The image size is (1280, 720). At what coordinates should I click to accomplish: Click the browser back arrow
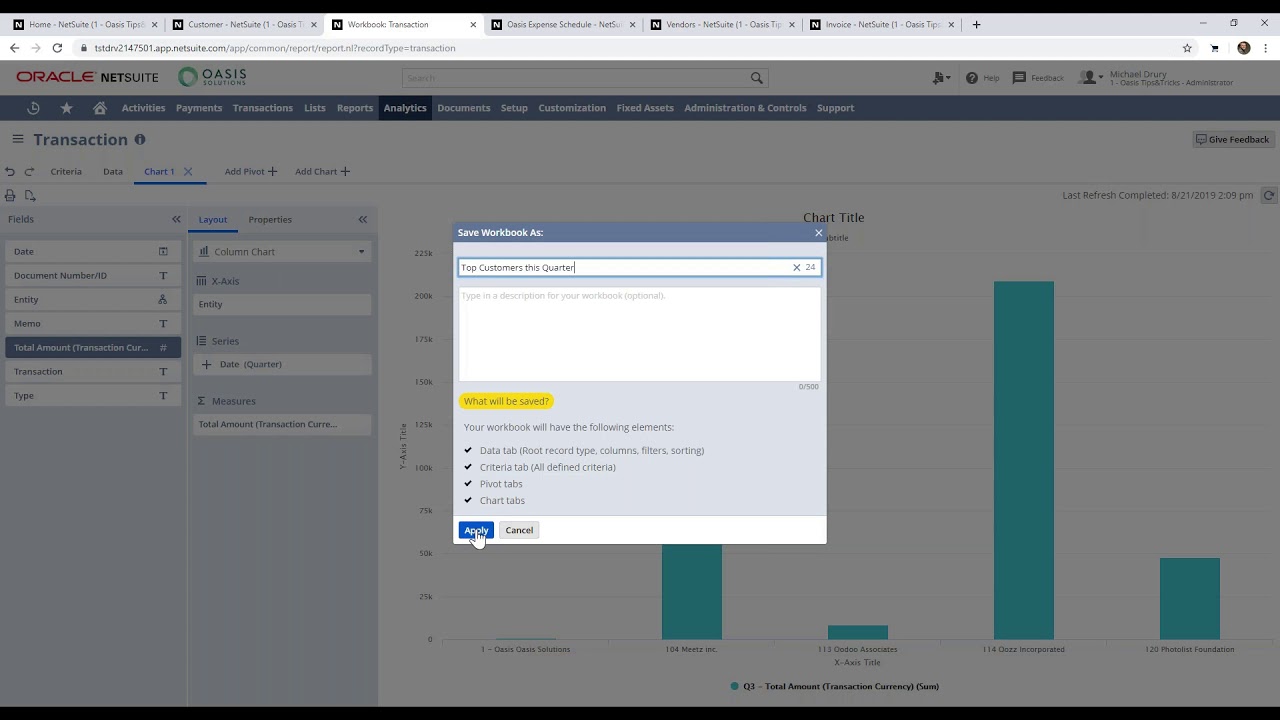[x=14, y=48]
